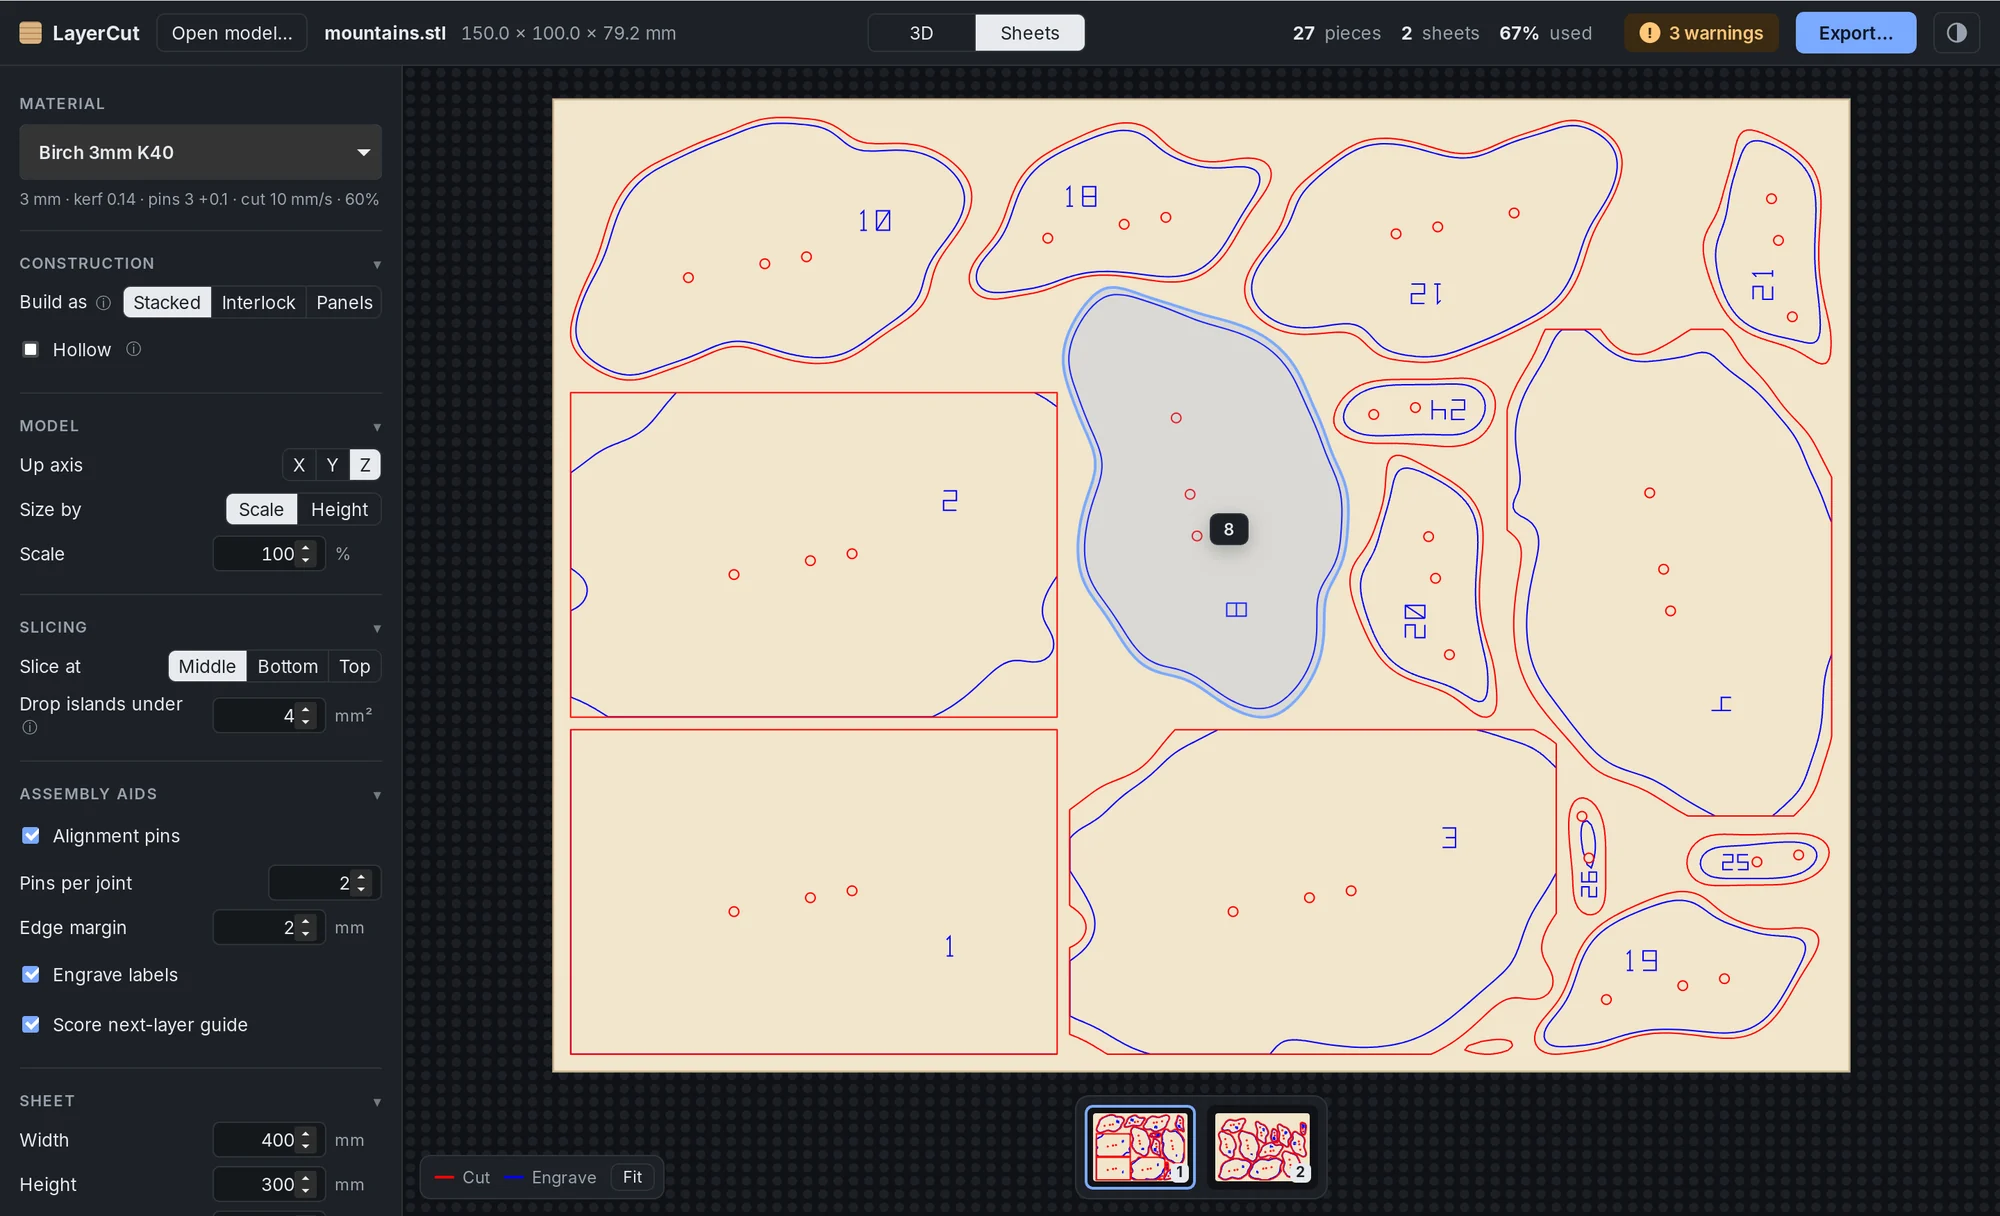This screenshot has width=2000, height=1216.
Task: Select sheet 1 thumbnail
Action: pos(1140,1147)
